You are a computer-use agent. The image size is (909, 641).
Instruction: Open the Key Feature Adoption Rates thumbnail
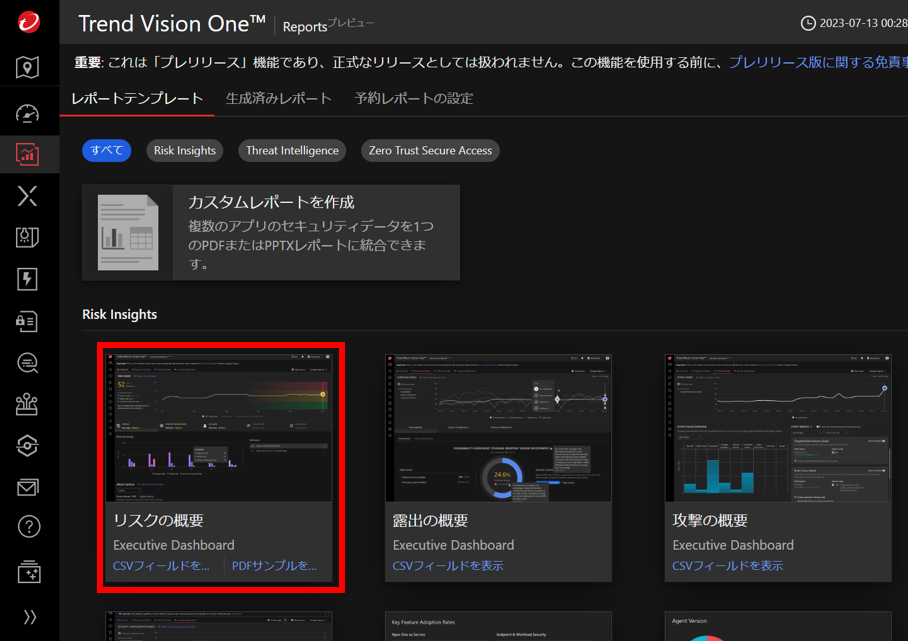499,626
